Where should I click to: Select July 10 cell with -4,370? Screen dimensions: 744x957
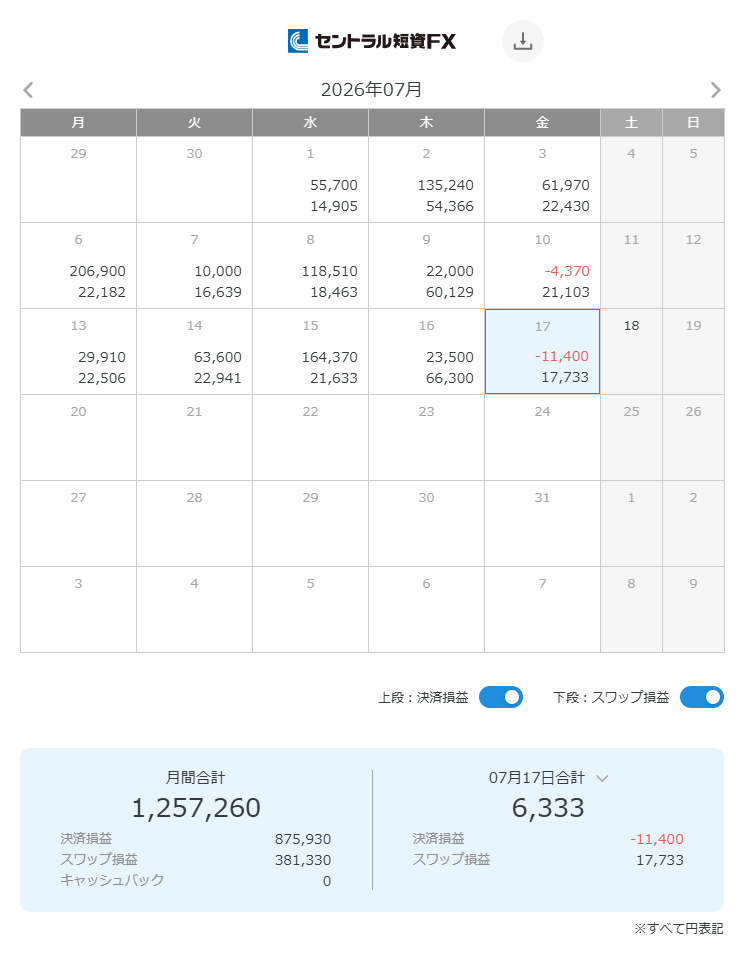tap(542, 265)
